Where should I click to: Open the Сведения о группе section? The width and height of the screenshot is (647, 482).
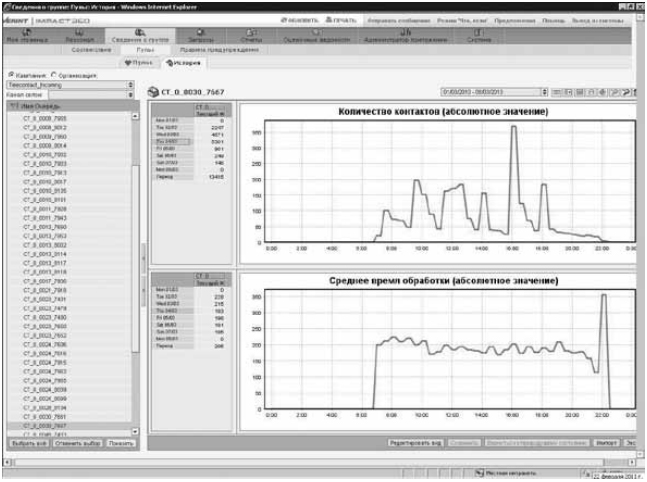click(140, 36)
